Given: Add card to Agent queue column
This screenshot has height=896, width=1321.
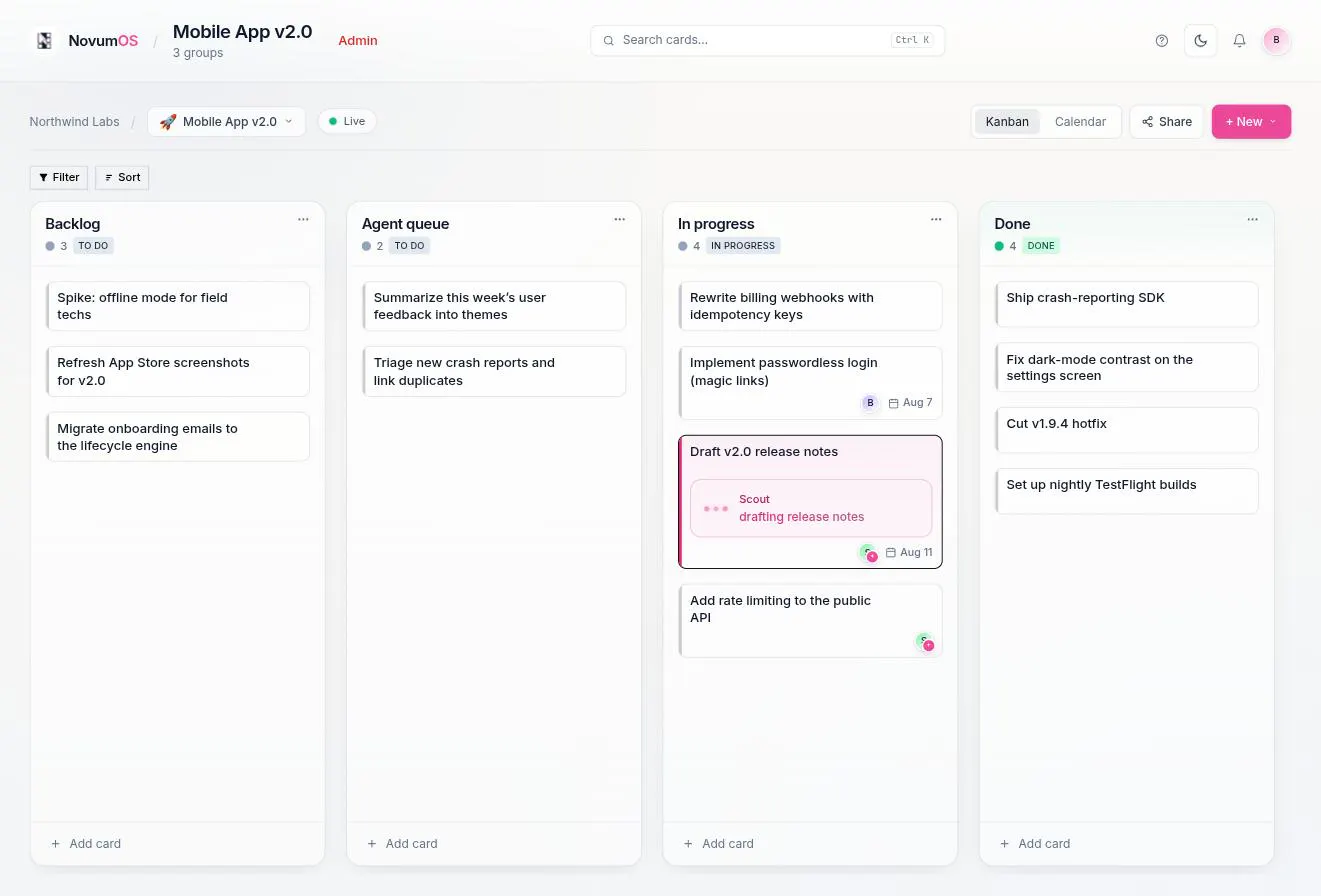Looking at the screenshot, I should coord(402,844).
